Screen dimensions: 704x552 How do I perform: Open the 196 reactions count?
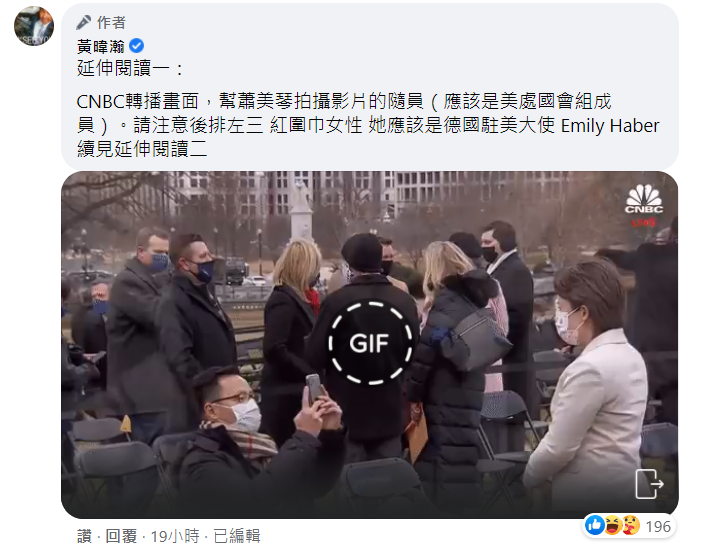tap(658, 526)
